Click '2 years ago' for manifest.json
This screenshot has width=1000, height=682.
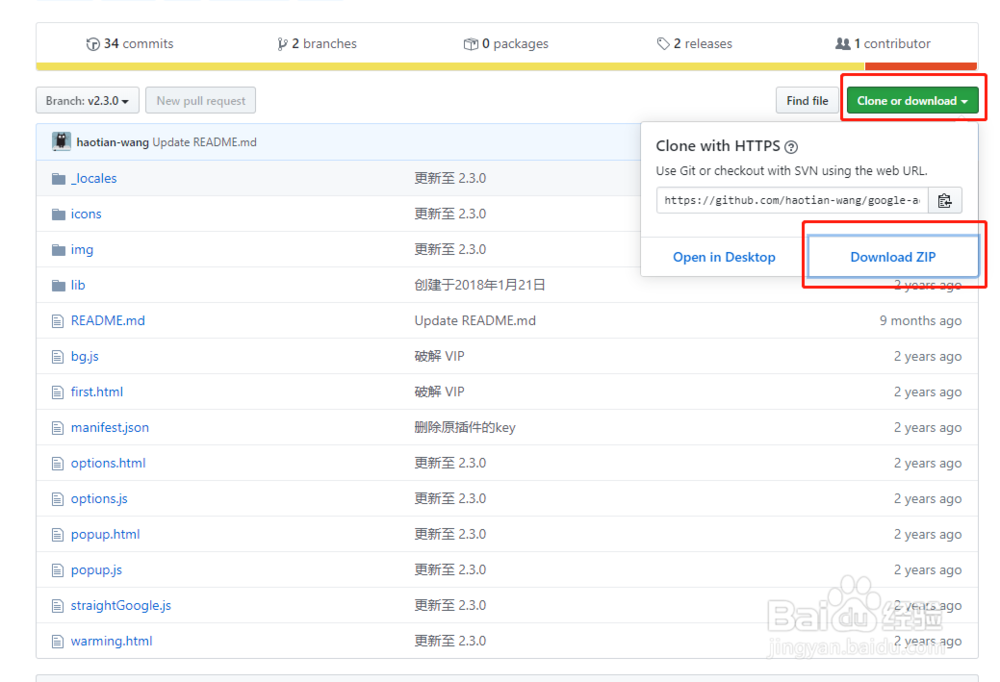[x=927, y=427]
